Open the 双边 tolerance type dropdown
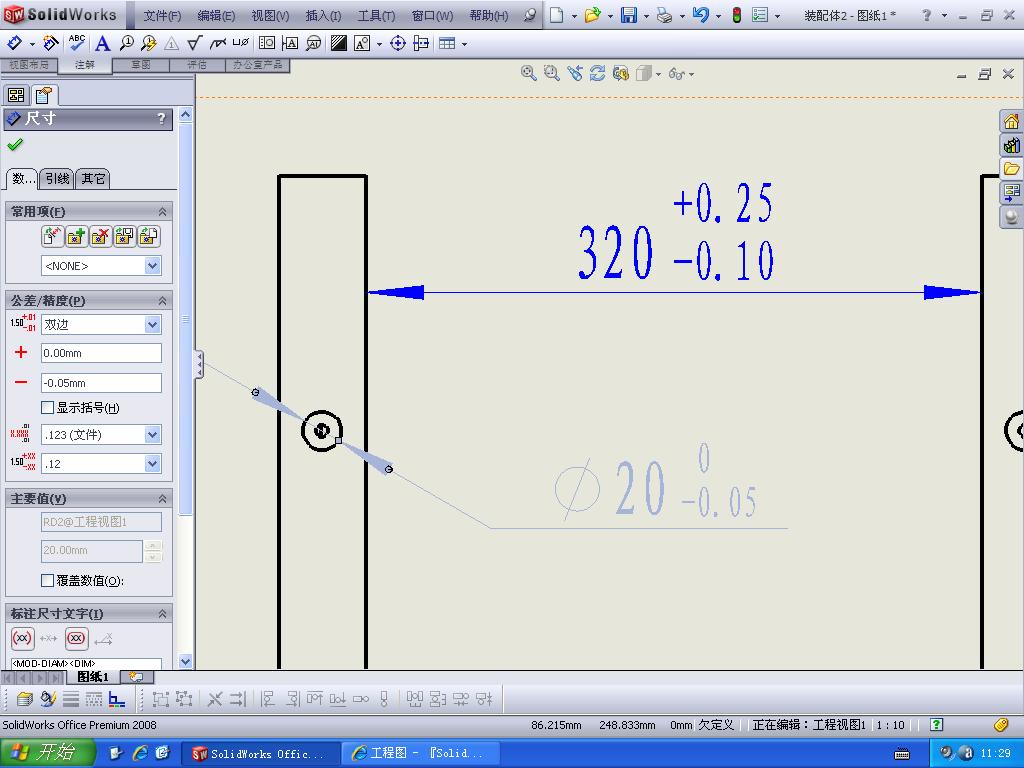Viewport: 1024px width, 768px height. coord(153,325)
